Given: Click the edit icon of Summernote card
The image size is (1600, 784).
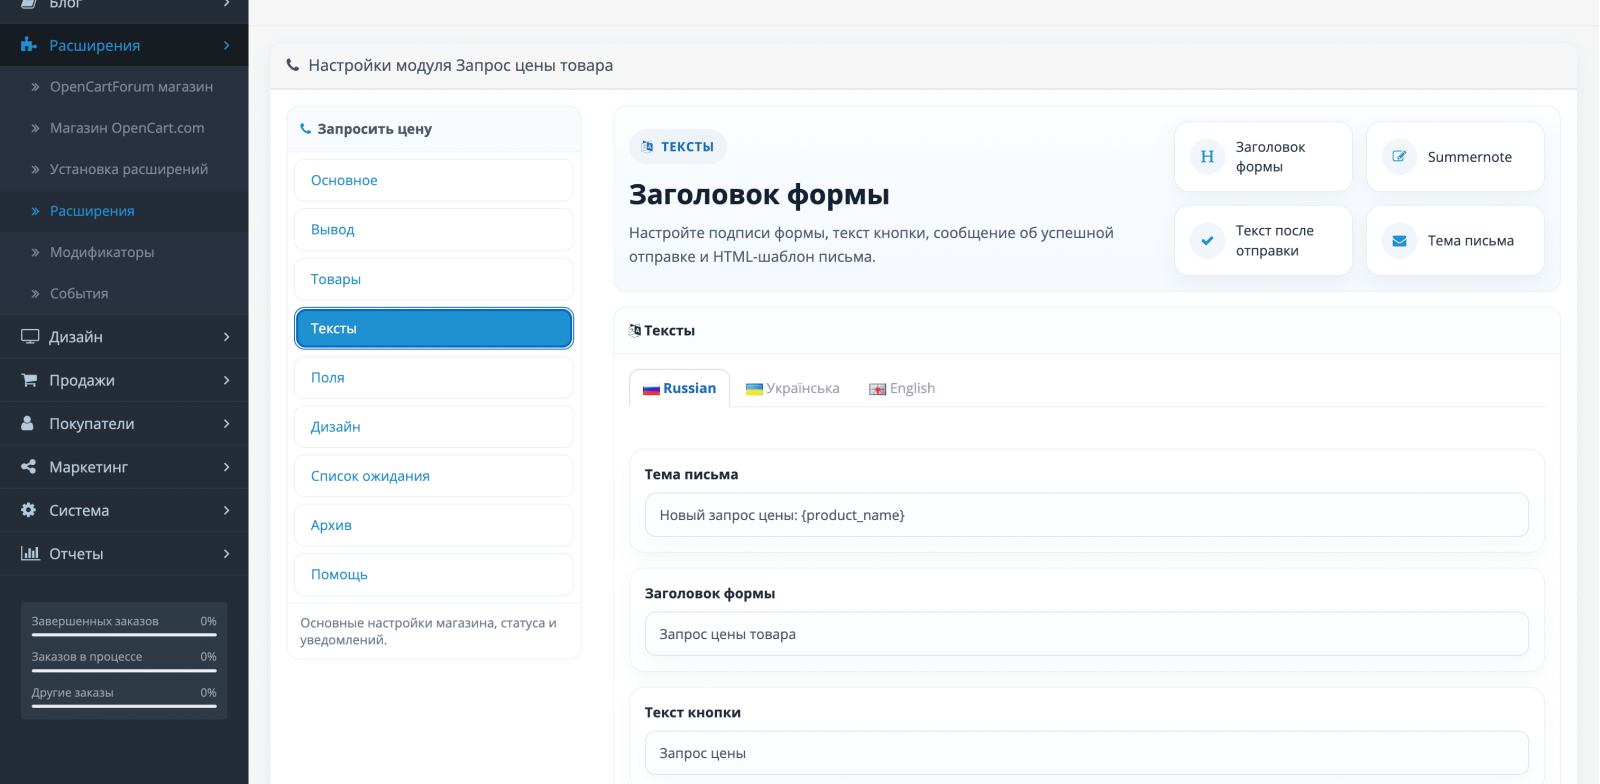Looking at the screenshot, I should (x=1399, y=157).
